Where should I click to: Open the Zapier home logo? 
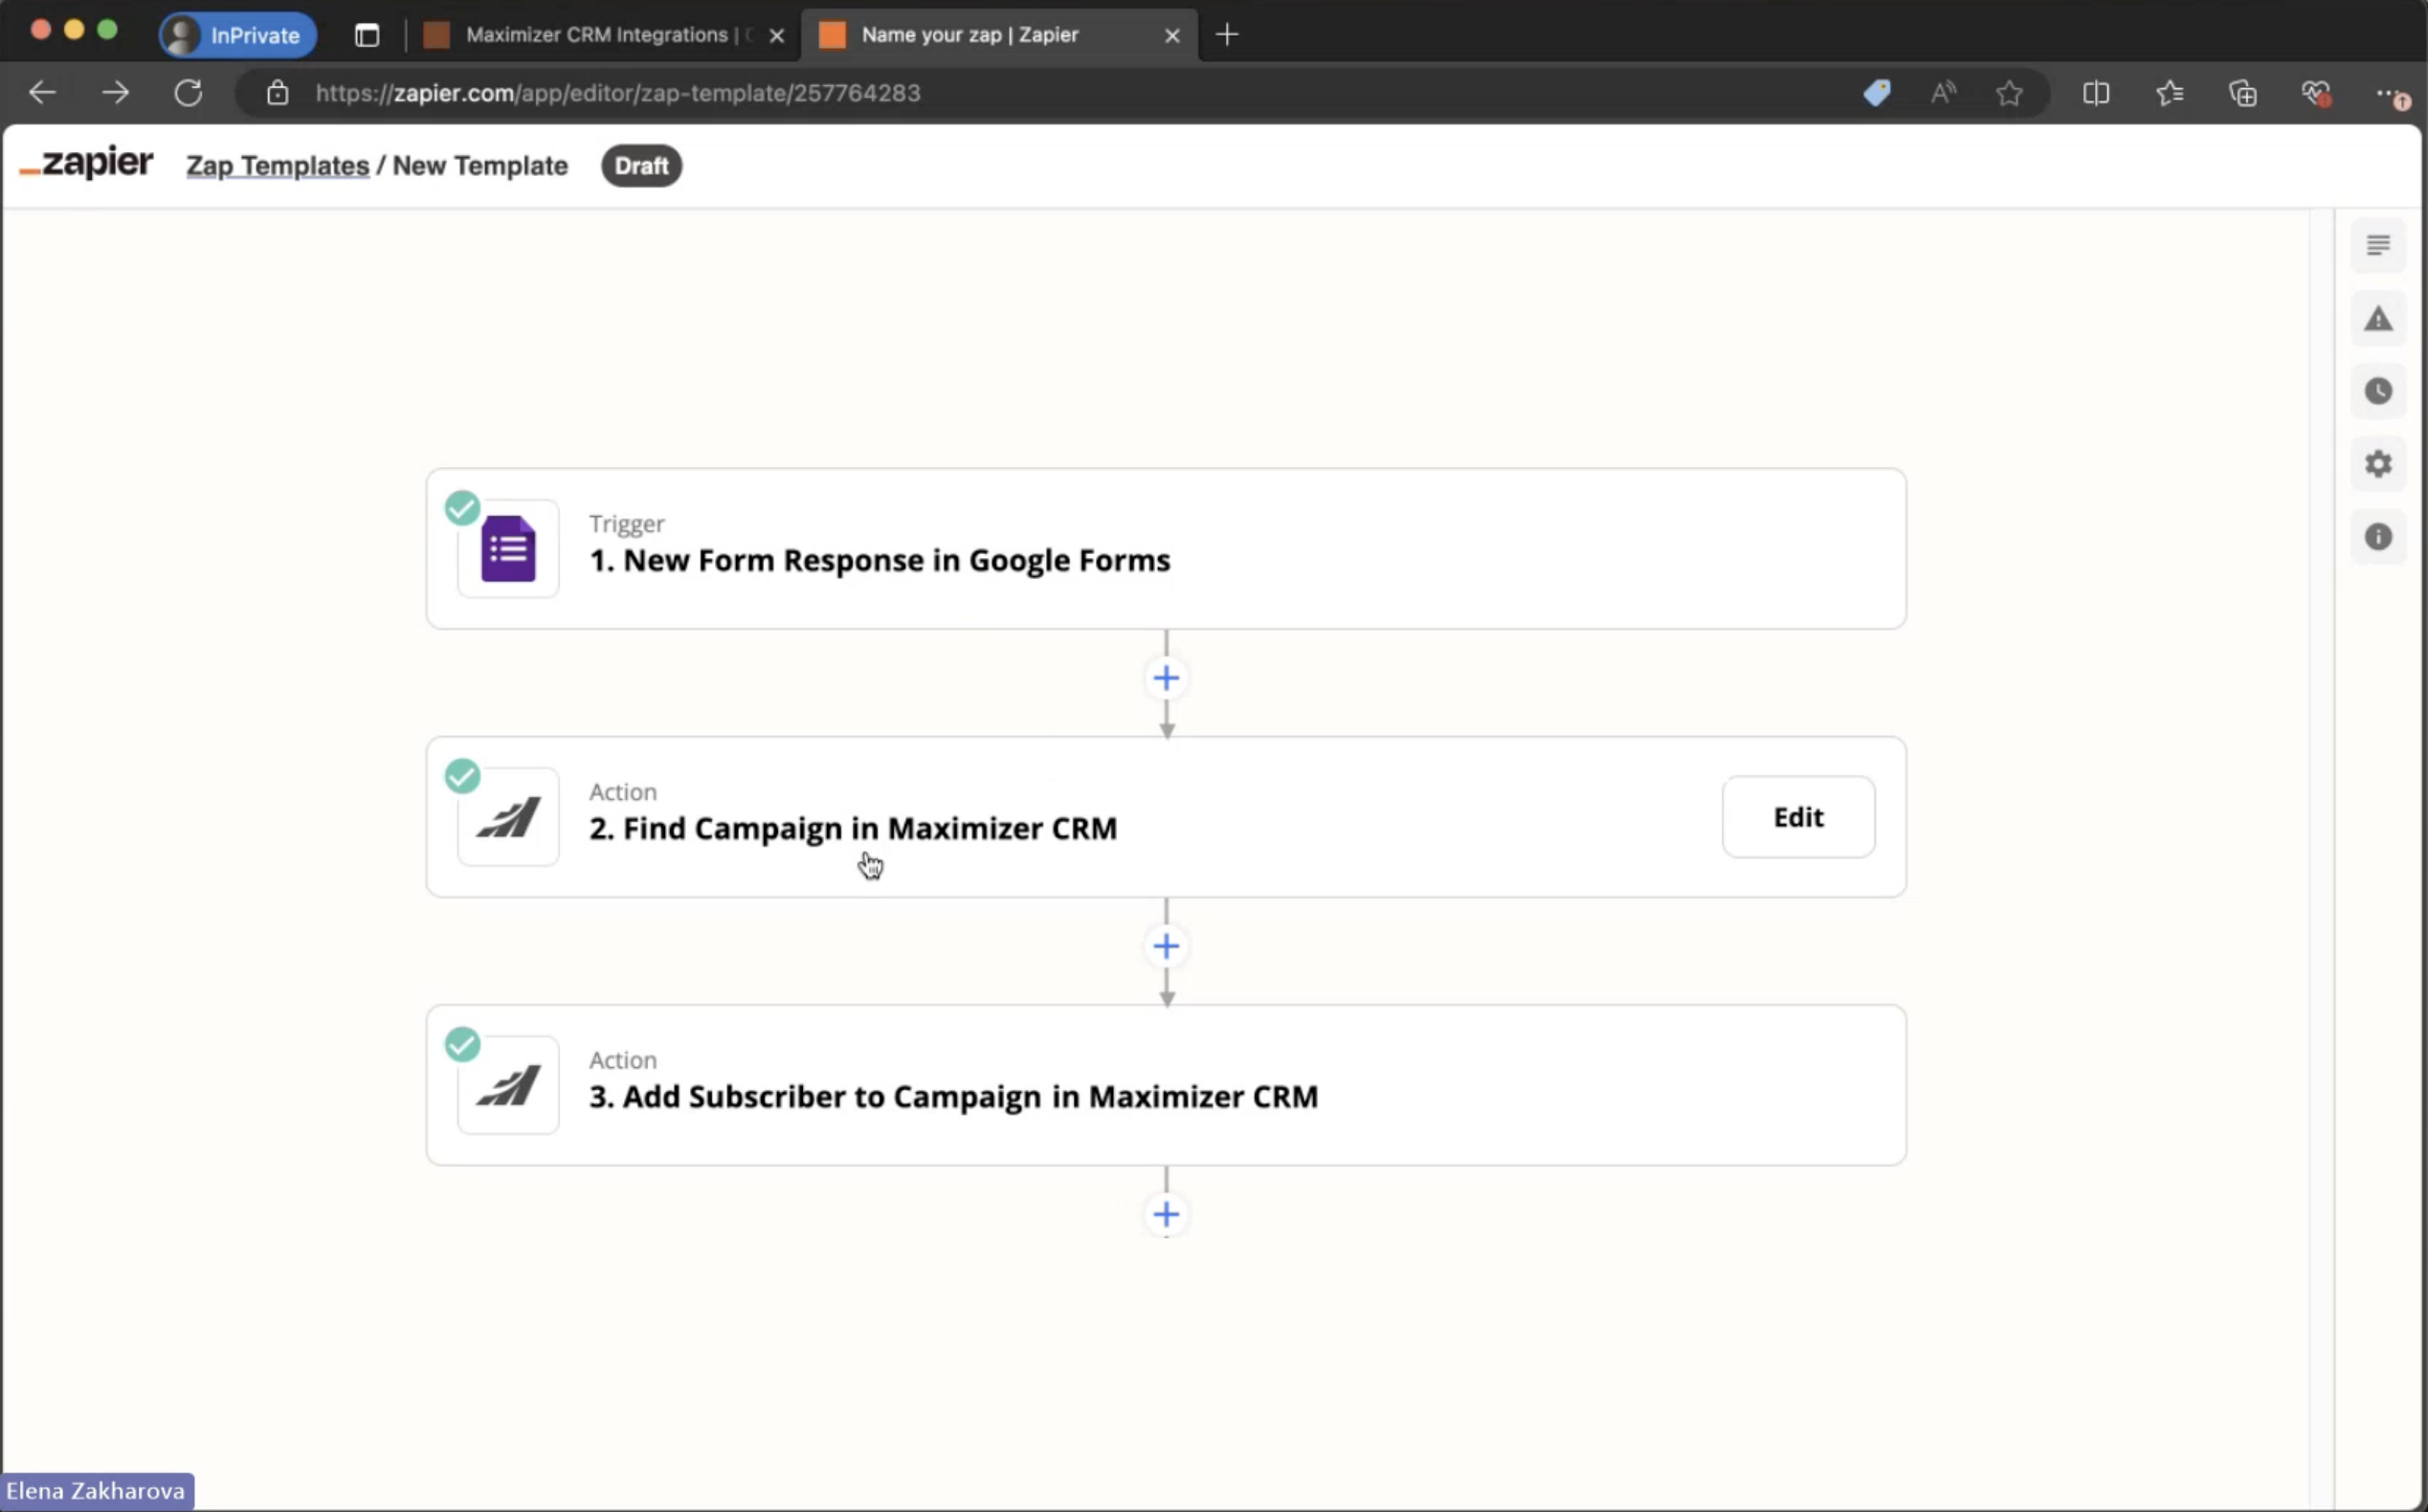(87, 164)
